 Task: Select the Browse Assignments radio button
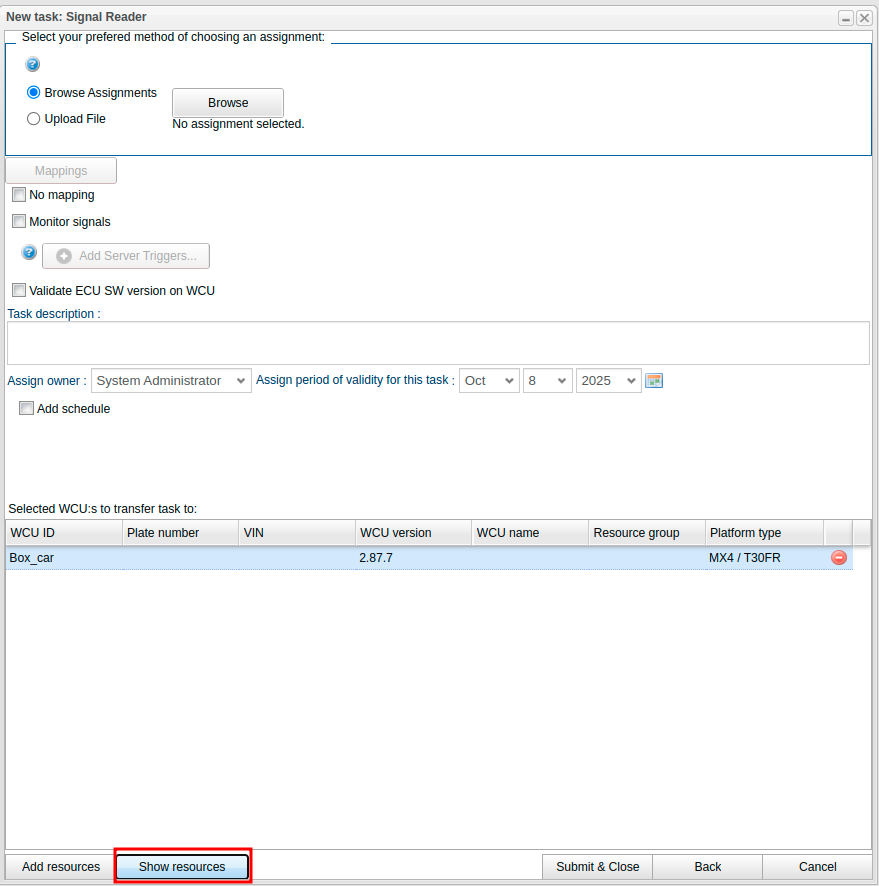[34, 93]
